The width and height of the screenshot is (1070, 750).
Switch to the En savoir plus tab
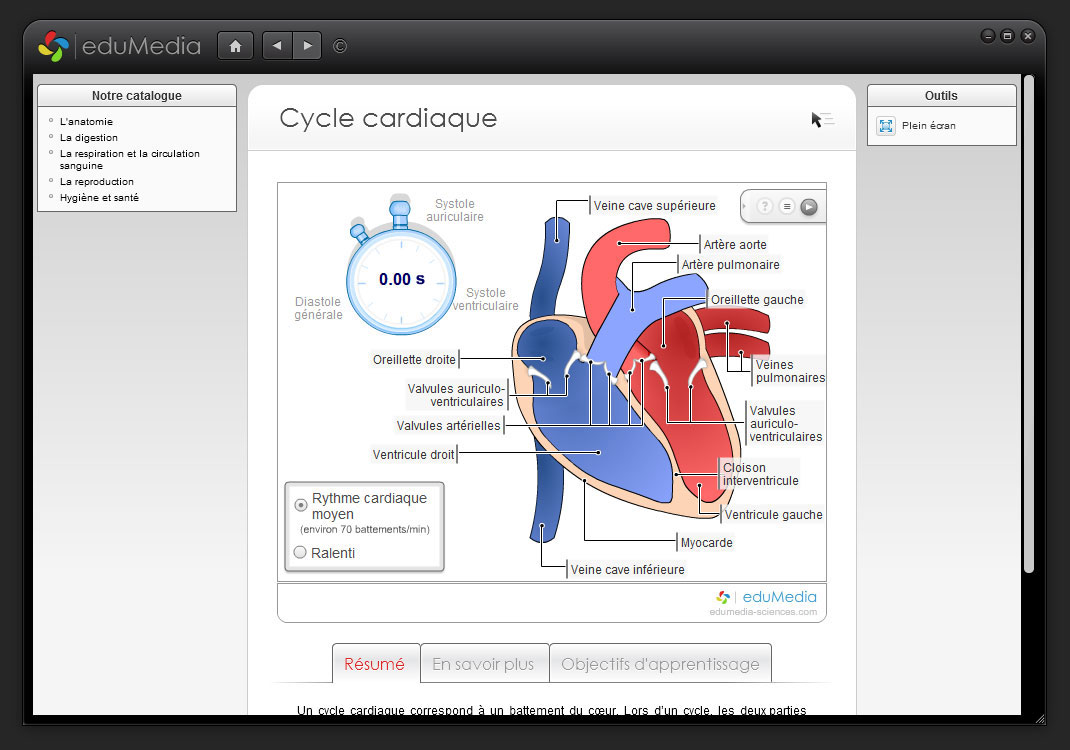click(484, 664)
